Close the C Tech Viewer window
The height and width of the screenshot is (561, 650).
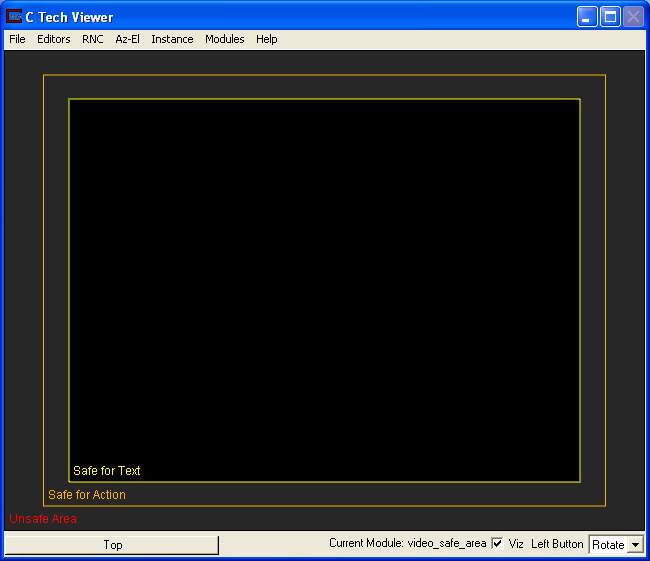633,17
